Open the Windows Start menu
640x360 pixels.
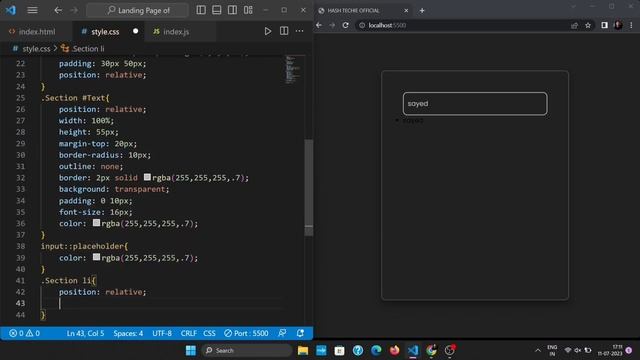(191, 350)
